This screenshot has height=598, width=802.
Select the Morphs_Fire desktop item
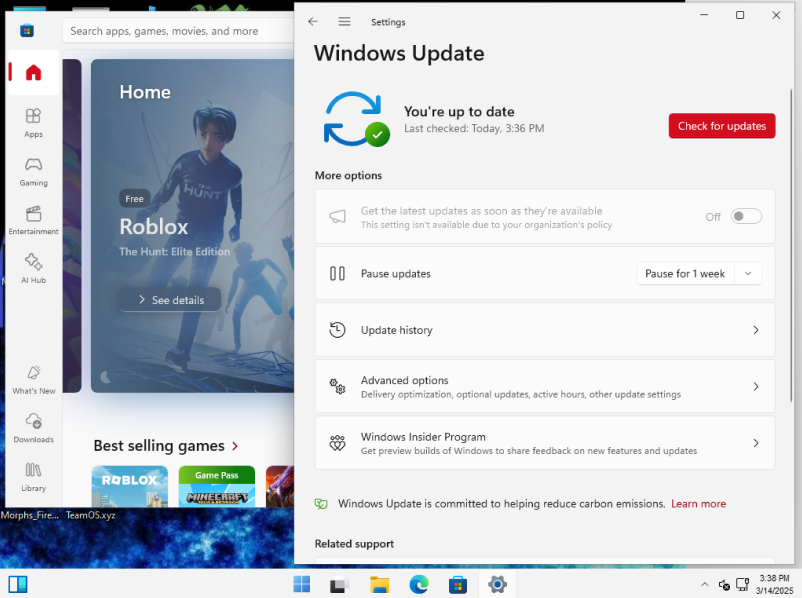click(x=30, y=515)
